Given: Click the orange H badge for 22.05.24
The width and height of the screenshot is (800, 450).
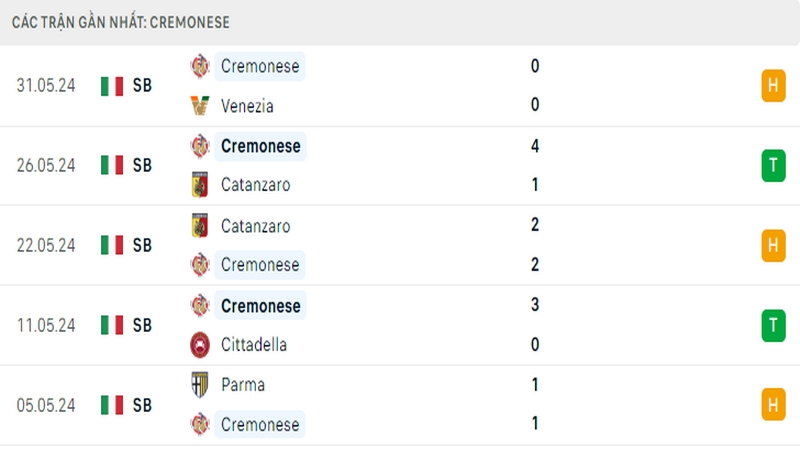Looking at the screenshot, I should [773, 245].
